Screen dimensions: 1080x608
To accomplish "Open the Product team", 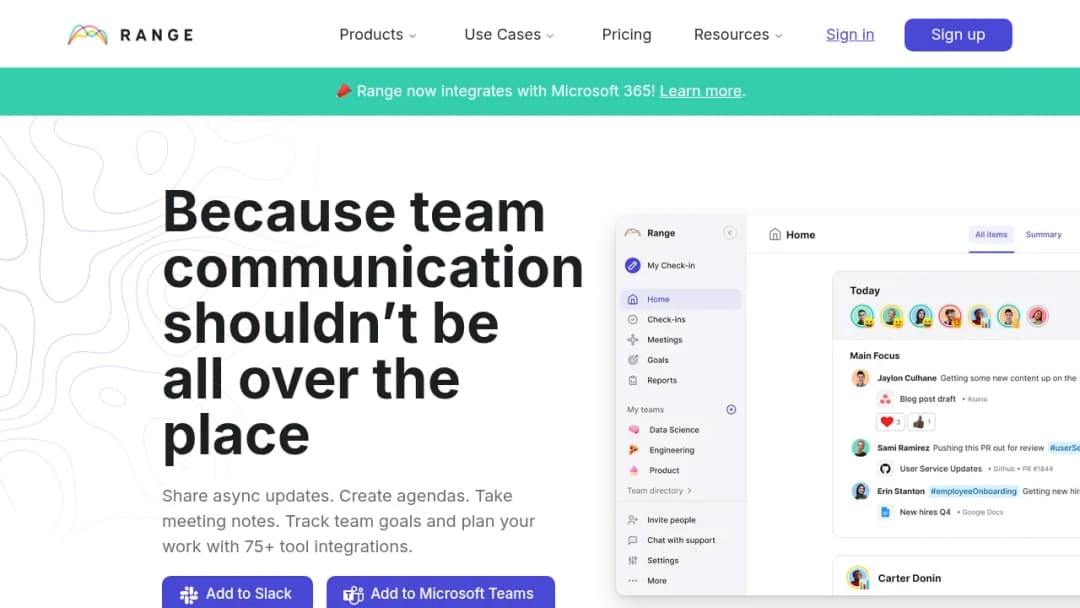I will 654,470.
